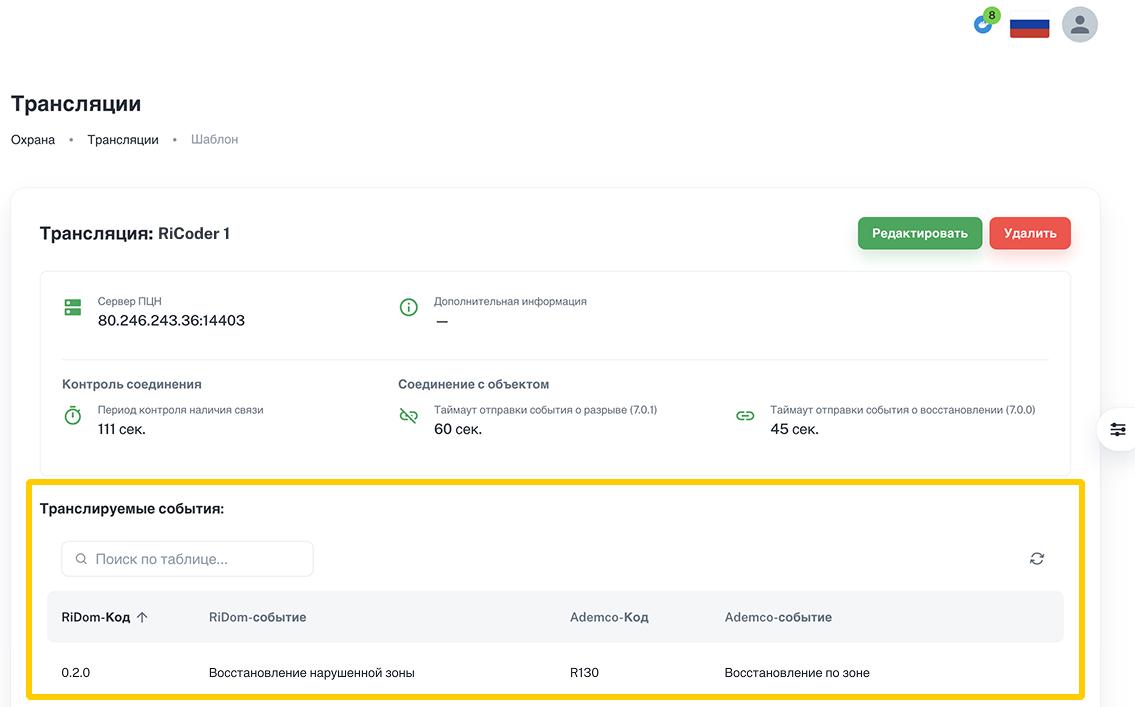Click the additional information info icon
This screenshot has height=707, width=1135.
click(x=408, y=308)
